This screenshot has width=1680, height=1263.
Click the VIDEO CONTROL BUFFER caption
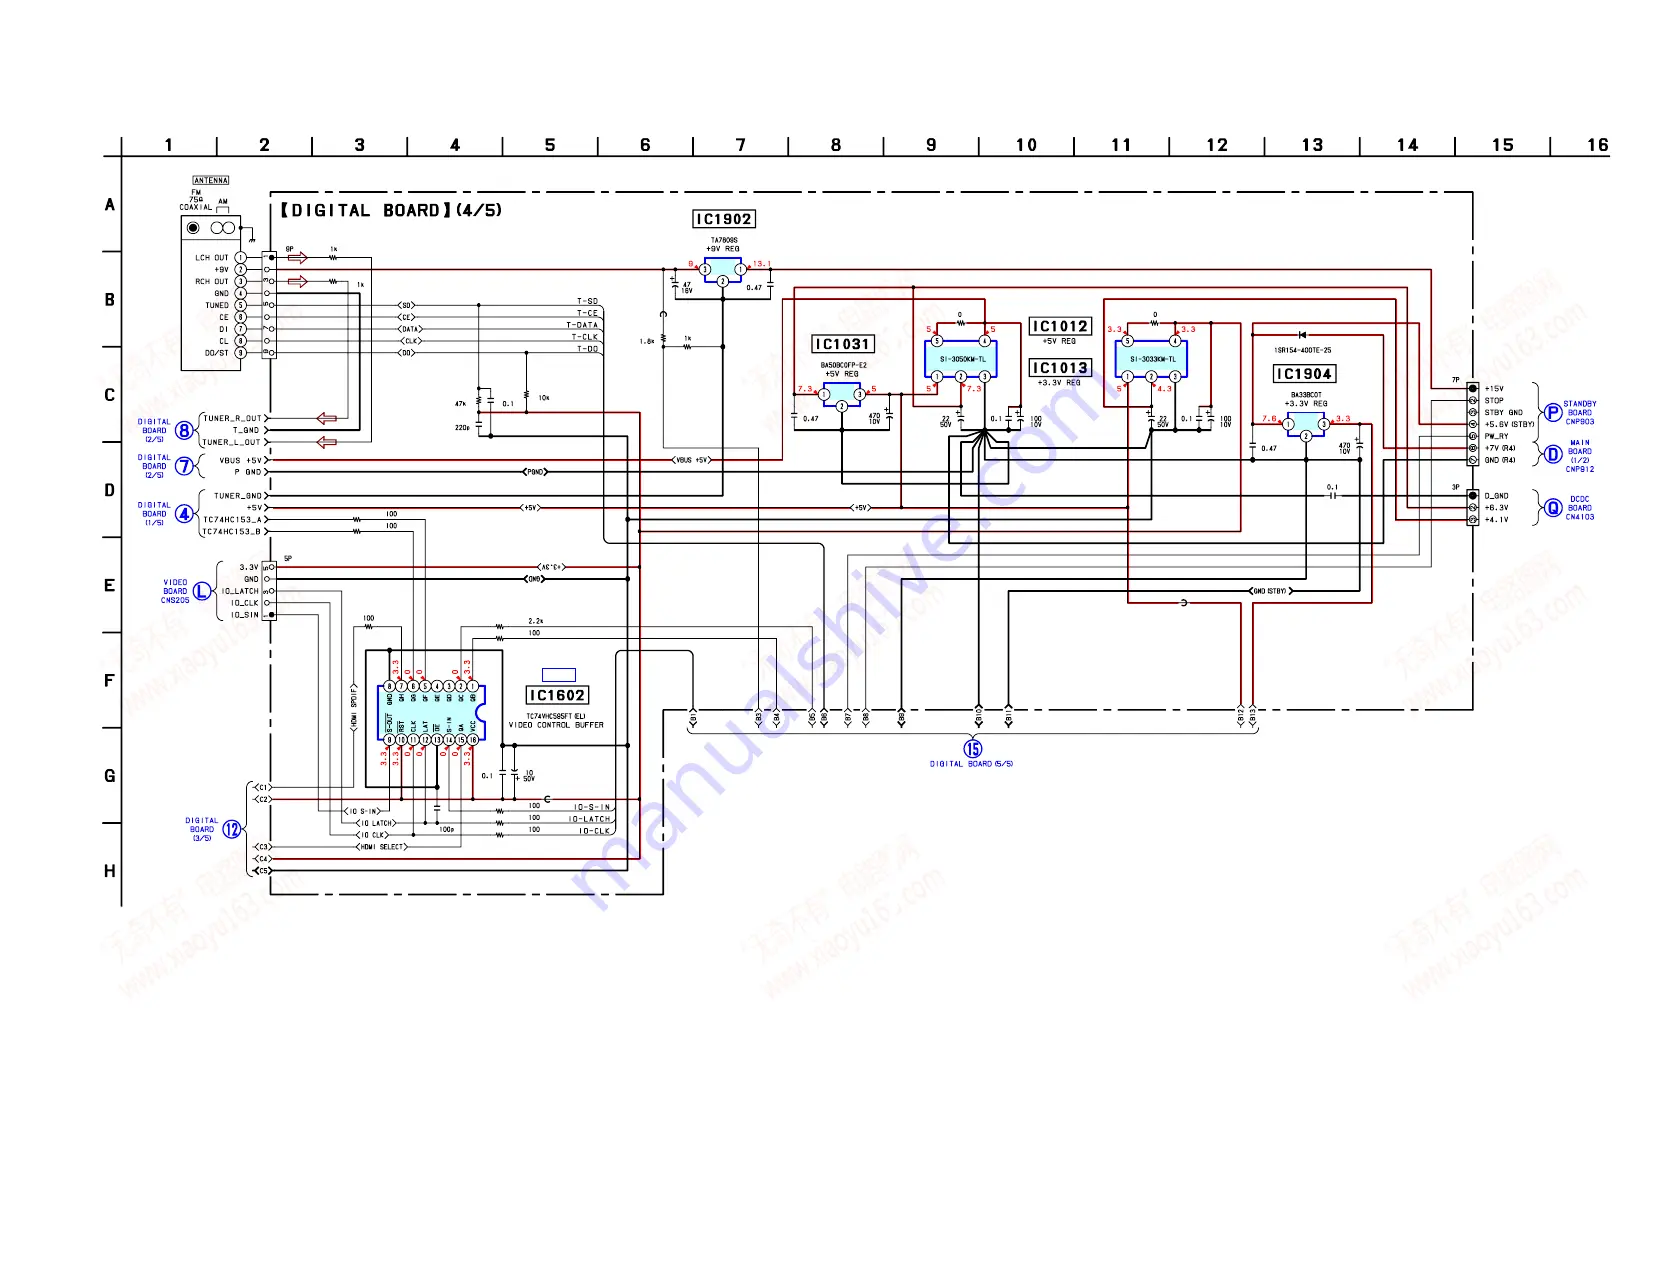[x=556, y=725]
